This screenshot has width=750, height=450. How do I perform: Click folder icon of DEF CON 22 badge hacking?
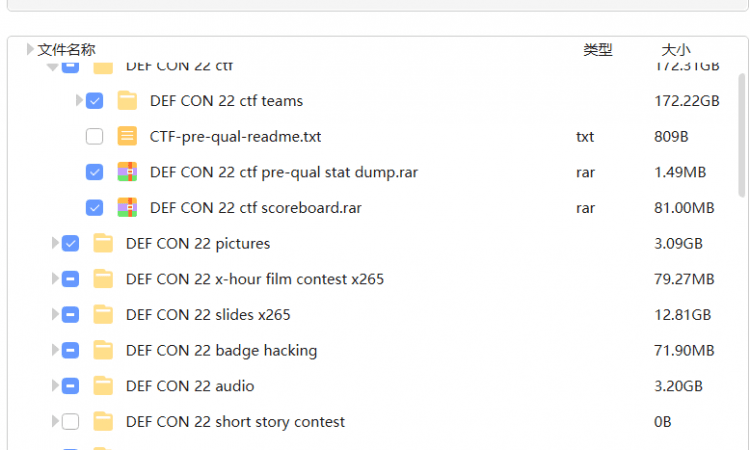[x=103, y=350]
